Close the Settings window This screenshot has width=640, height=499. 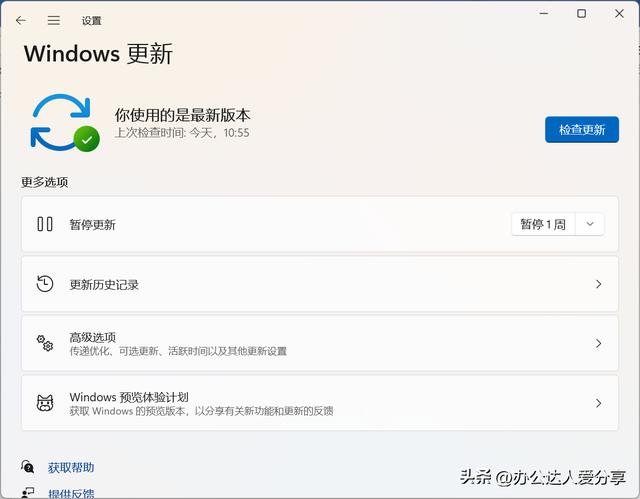pyautogui.click(x=619, y=13)
